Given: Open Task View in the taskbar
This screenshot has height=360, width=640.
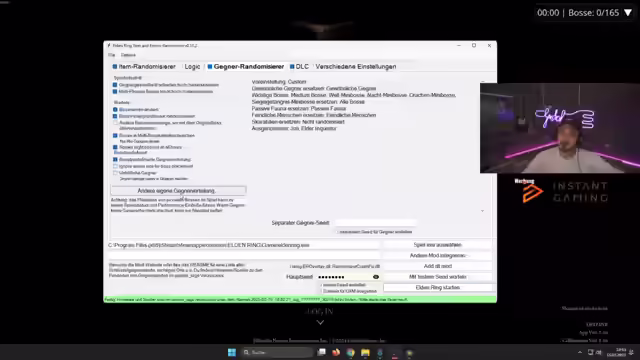Looking at the screenshot, I should point(322,352).
